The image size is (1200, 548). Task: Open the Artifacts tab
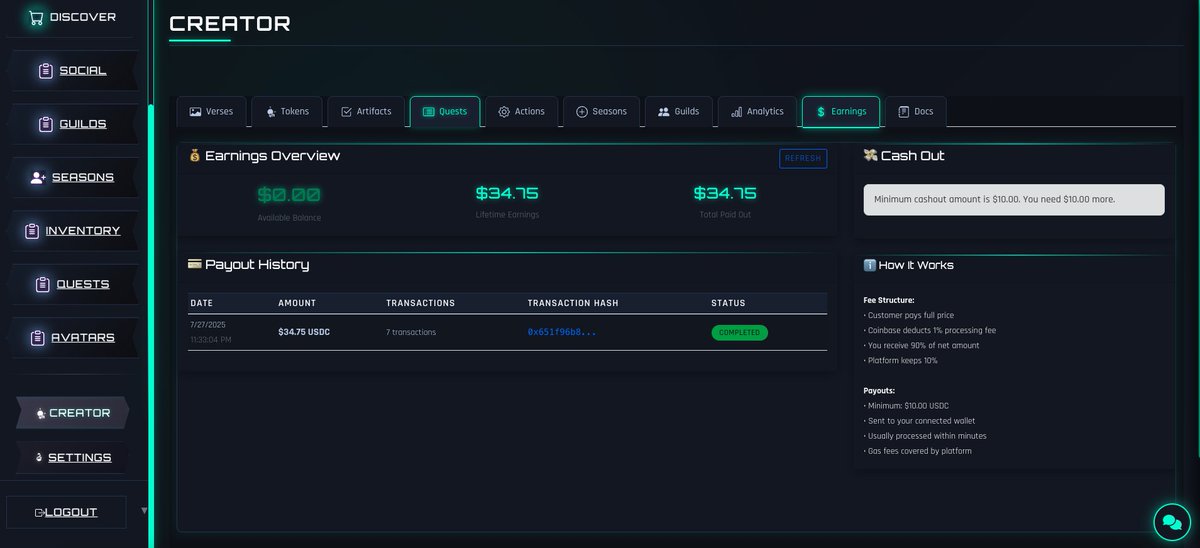tap(367, 112)
